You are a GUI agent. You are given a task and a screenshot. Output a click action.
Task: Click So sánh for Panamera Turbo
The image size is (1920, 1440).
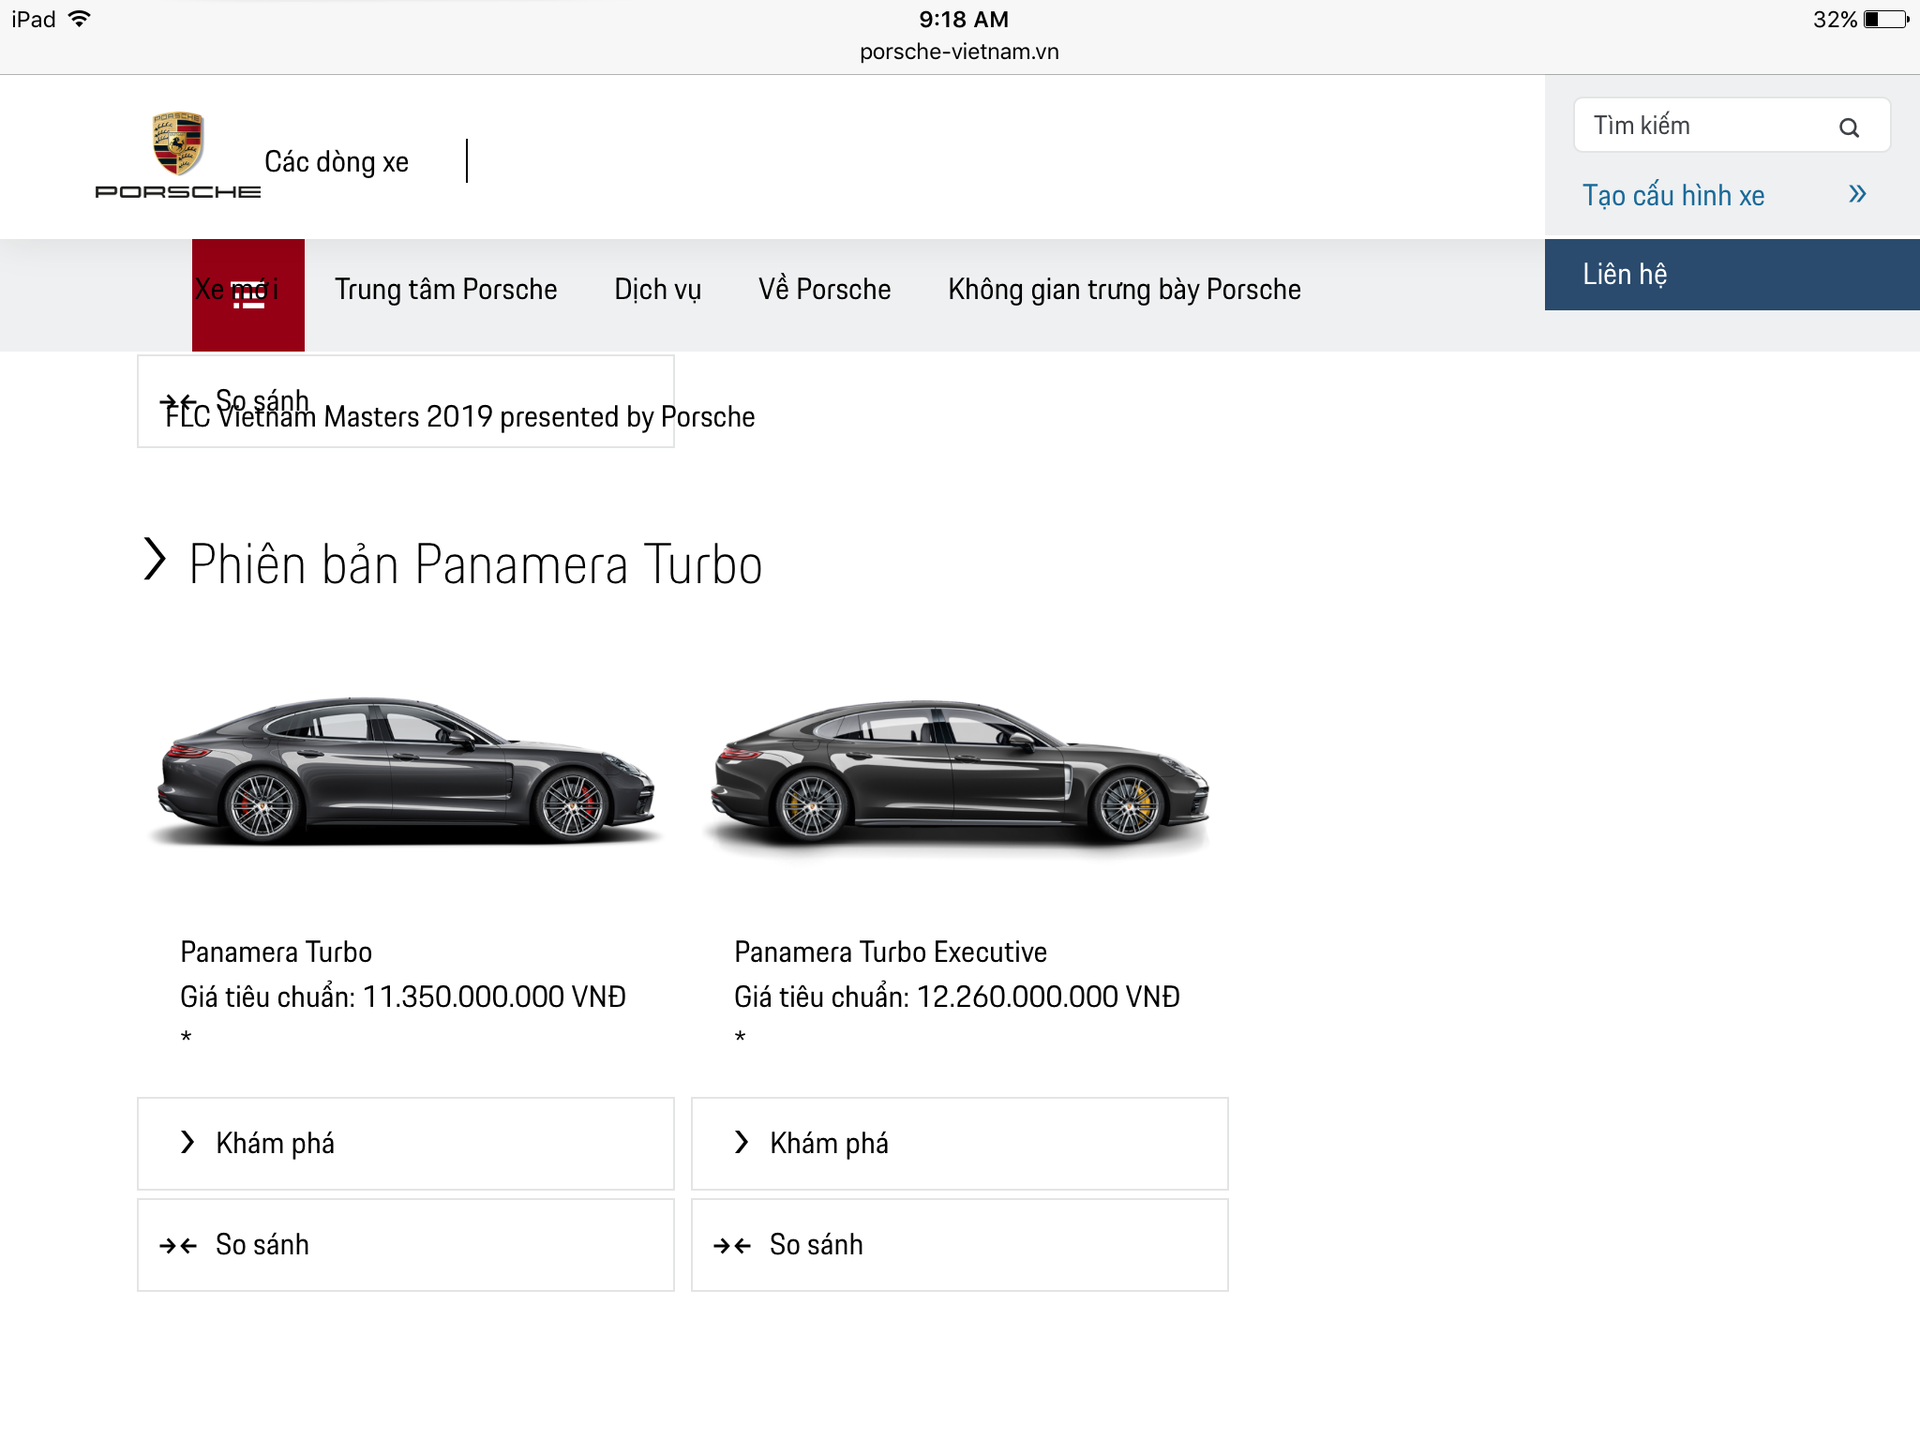click(x=405, y=1245)
